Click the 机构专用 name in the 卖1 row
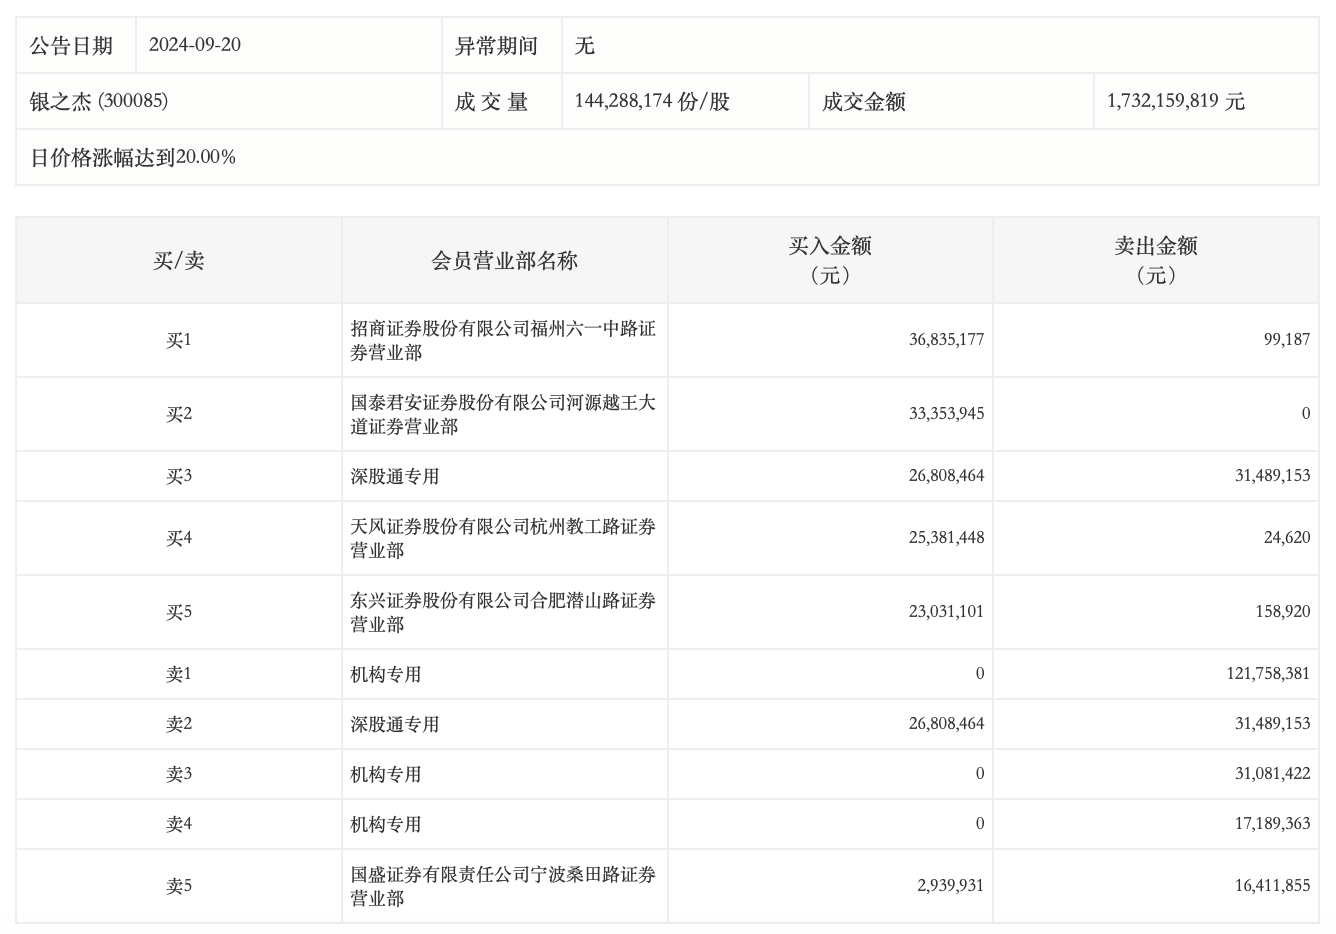The width and height of the screenshot is (1336, 934). [386, 675]
